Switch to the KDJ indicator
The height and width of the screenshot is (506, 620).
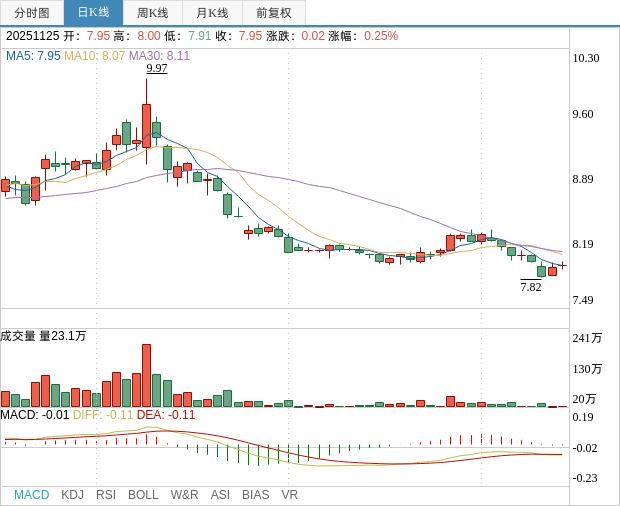point(72,495)
